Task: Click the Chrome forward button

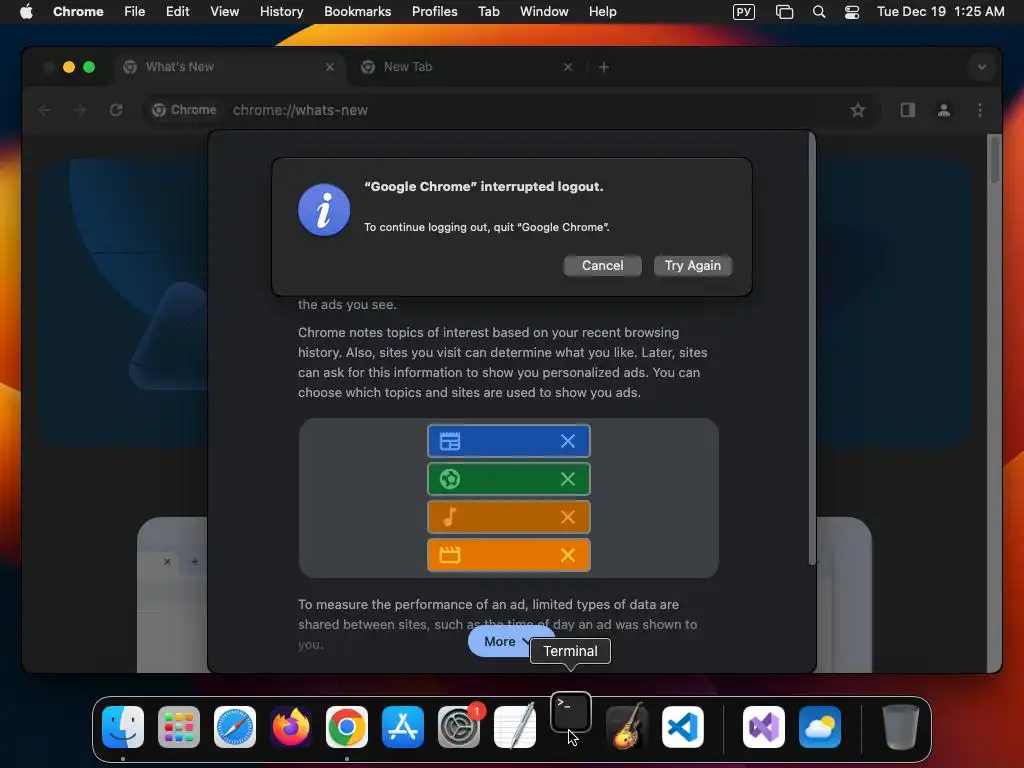Action: tap(80, 110)
